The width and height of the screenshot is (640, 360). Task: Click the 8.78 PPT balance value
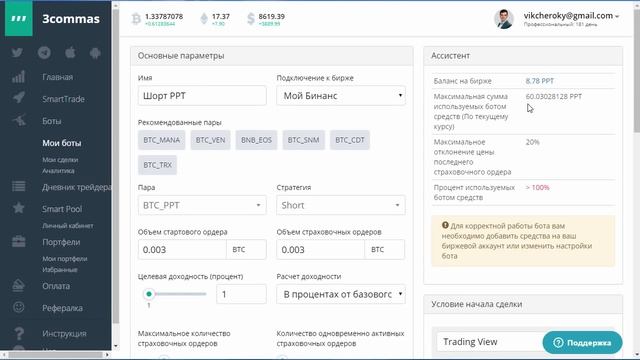[540, 81]
